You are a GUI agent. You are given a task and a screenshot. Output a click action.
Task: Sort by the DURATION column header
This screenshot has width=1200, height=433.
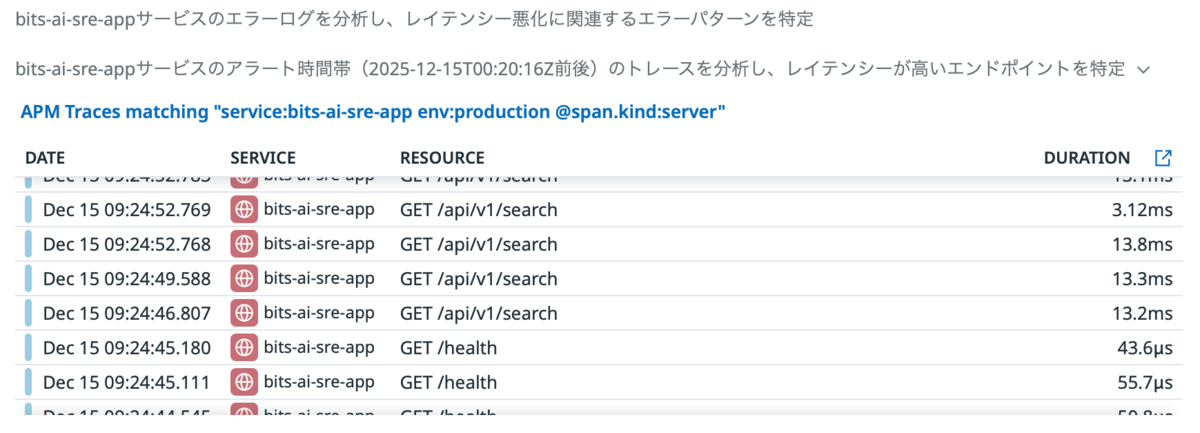[x=1086, y=158]
